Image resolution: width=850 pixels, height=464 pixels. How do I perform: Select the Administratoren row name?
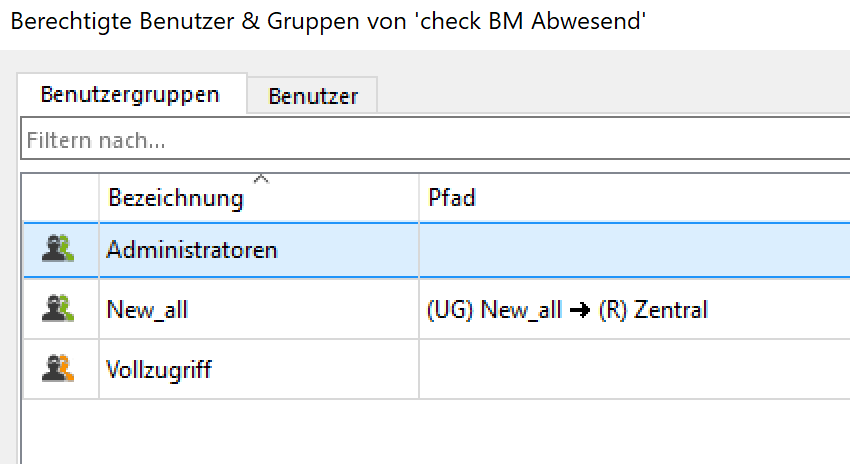191,249
